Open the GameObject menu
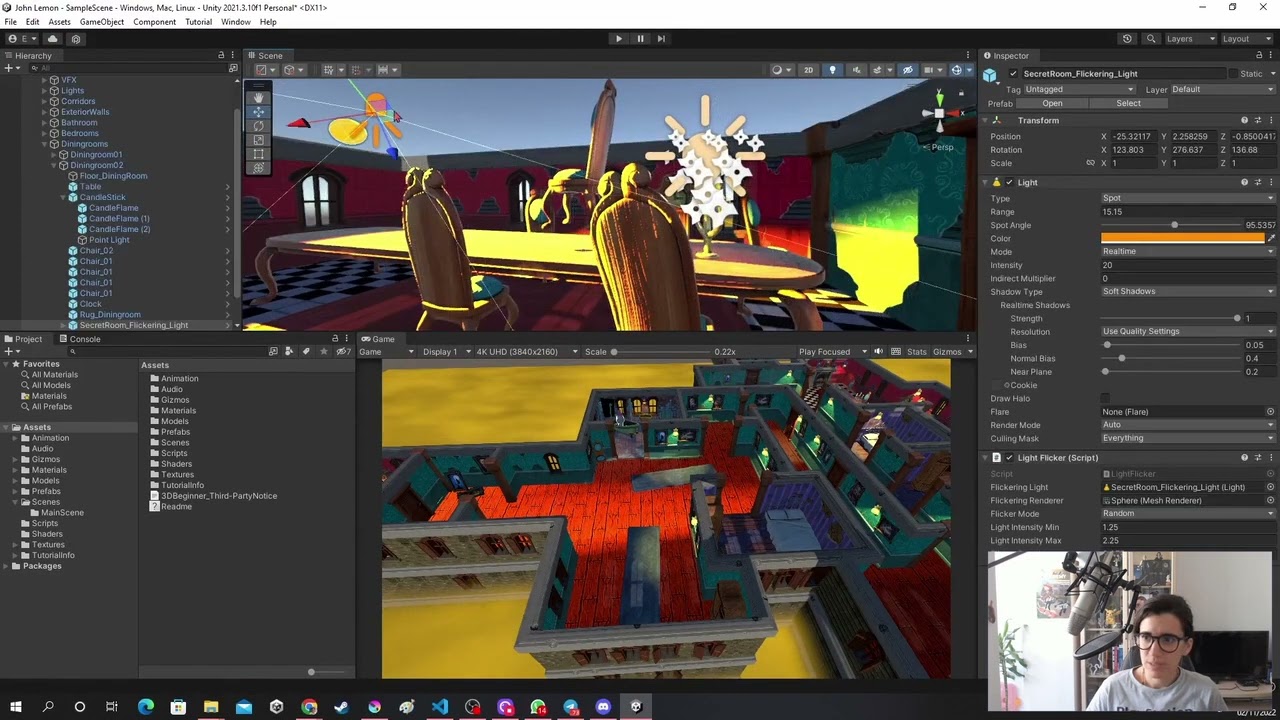The height and width of the screenshot is (720, 1280). coord(102,22)
